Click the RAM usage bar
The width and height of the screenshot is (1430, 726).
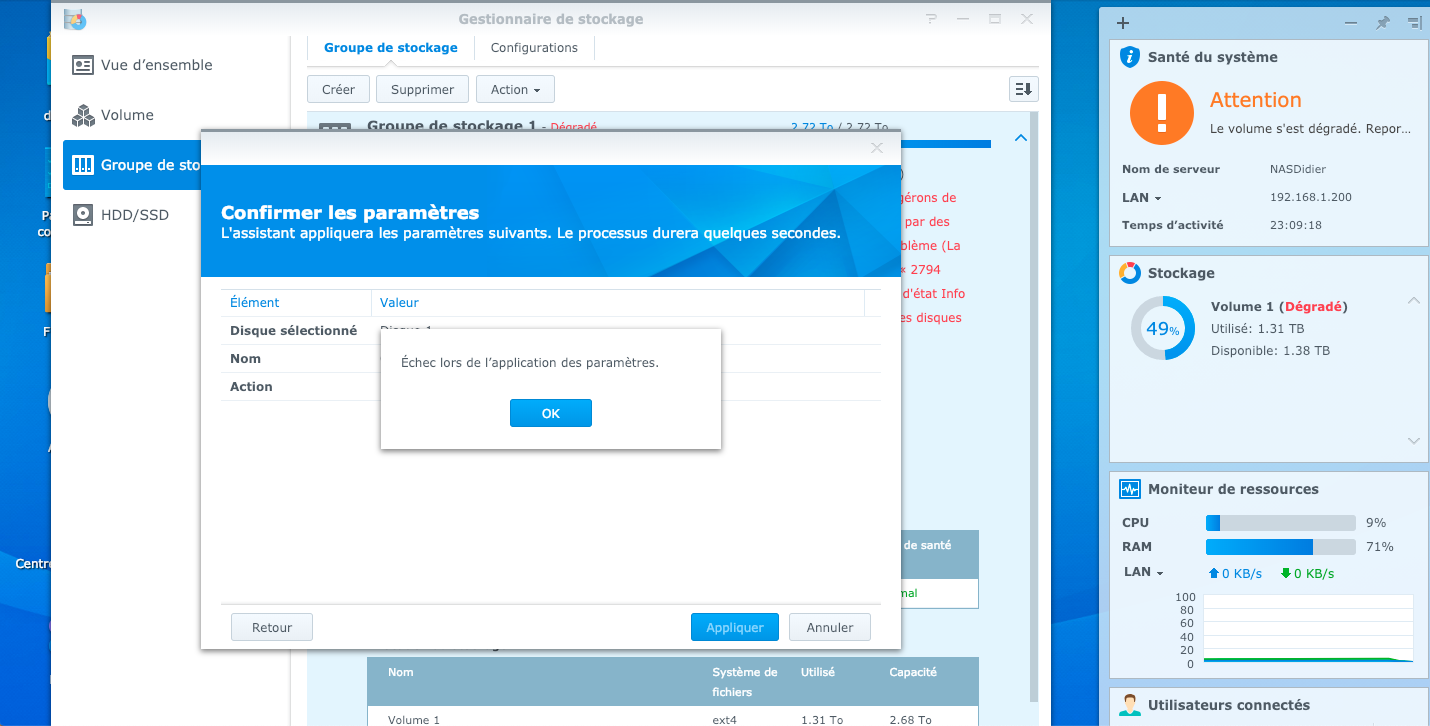click(x=1280, y=546)
